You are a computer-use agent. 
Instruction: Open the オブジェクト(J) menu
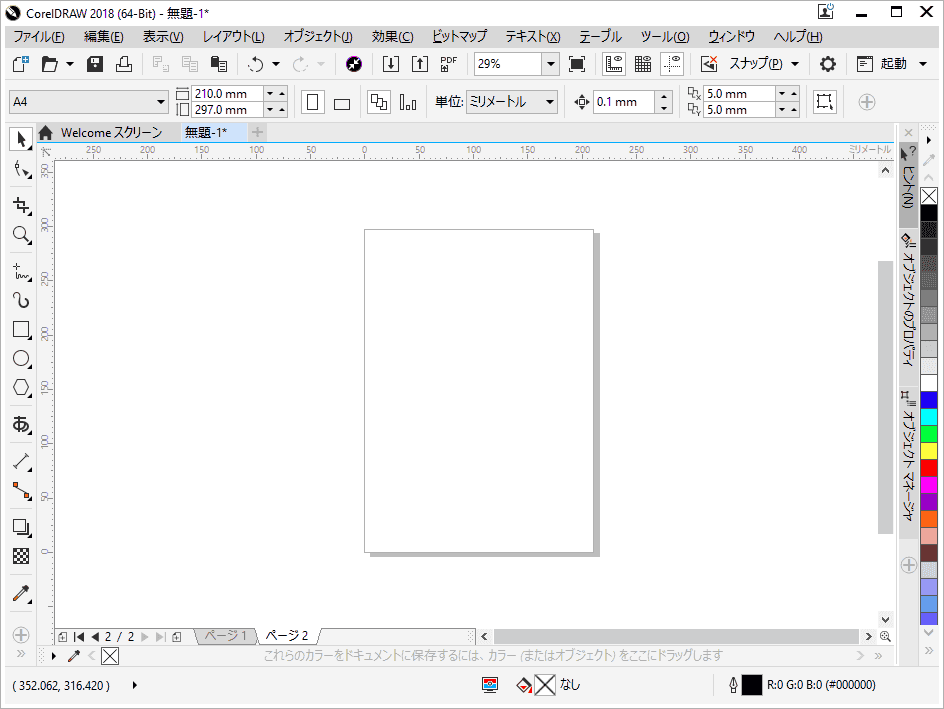pos(318,37)
